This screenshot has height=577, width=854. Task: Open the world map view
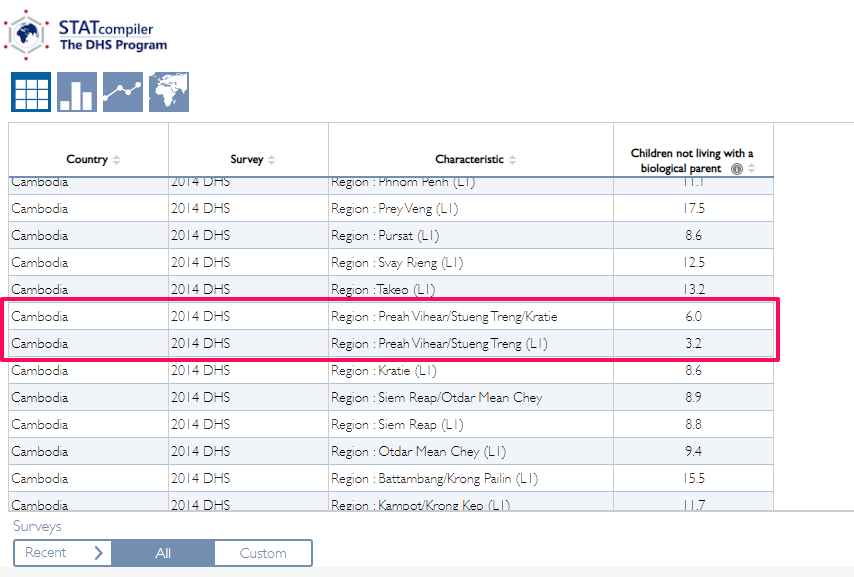(x=169, y=92)
